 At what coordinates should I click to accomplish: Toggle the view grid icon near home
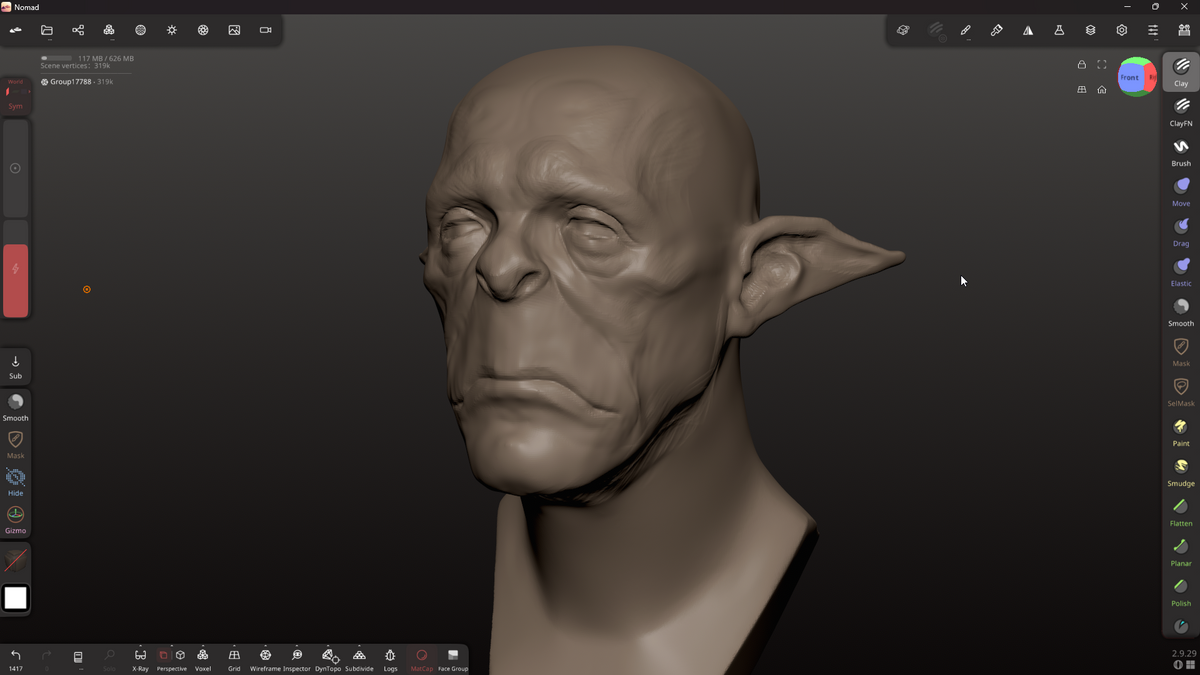coord(1081,90)
